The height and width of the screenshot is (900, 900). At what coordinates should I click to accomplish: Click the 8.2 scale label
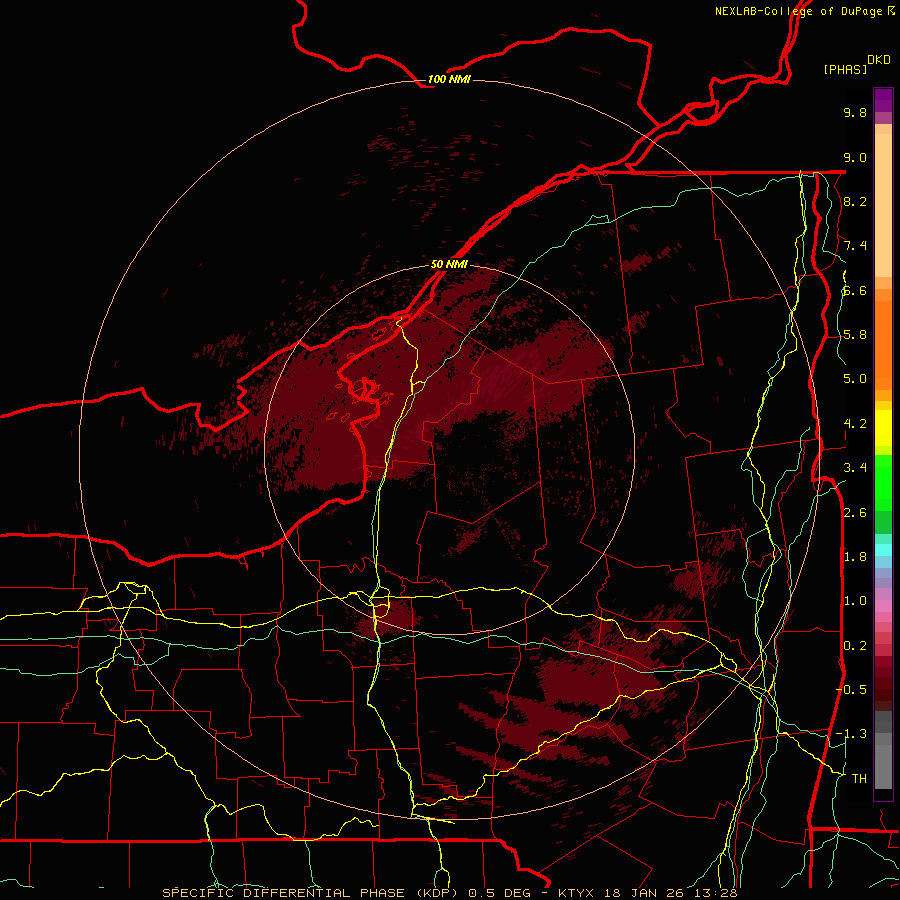click(x=855, y=201)
